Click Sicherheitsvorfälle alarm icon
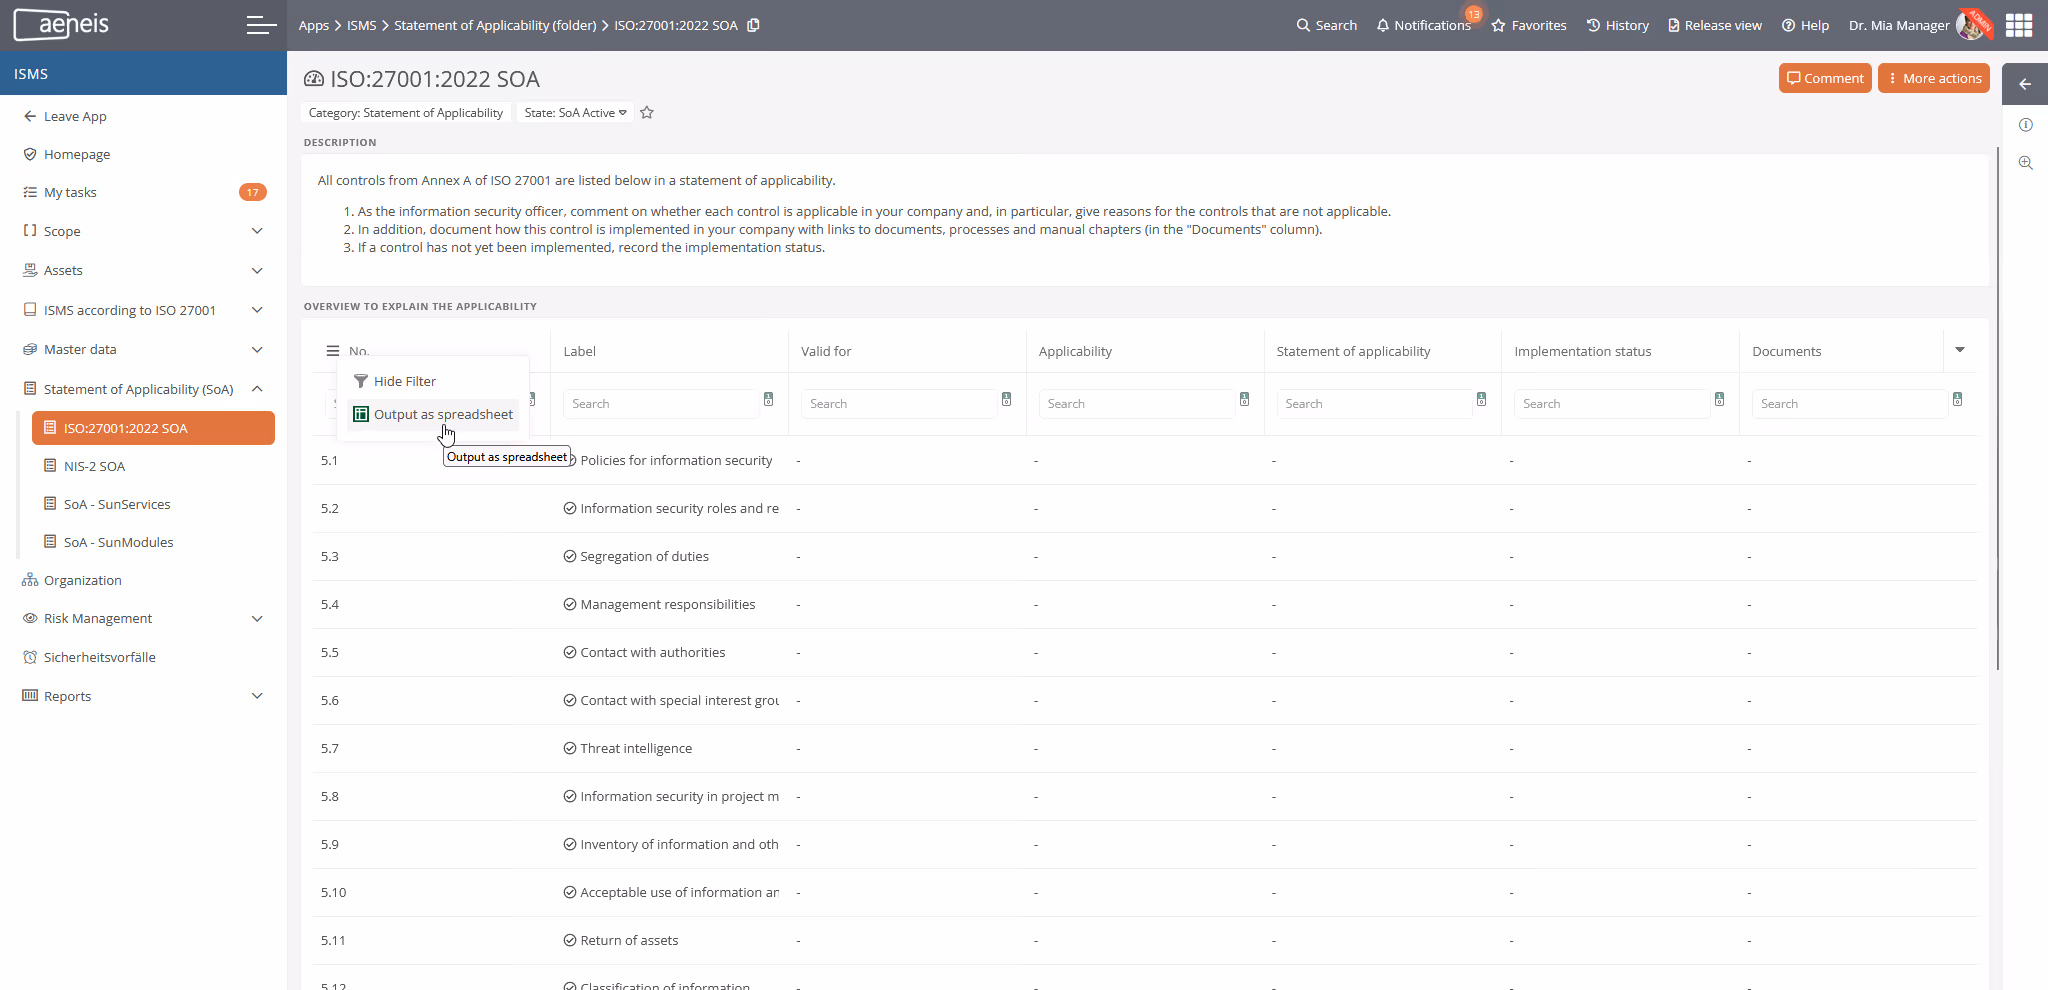 30,657
